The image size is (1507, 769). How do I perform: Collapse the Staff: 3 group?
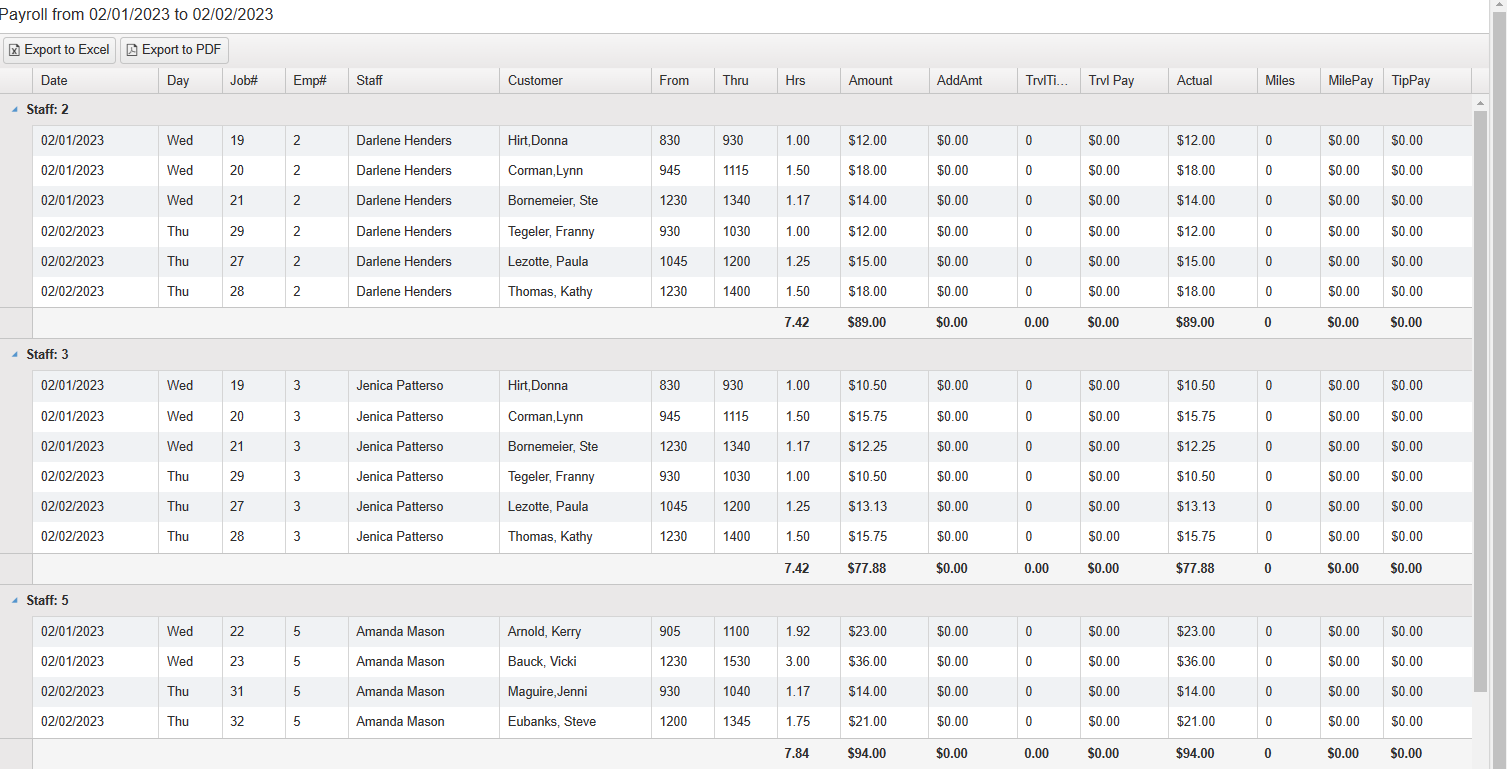[x=15, y=355]
